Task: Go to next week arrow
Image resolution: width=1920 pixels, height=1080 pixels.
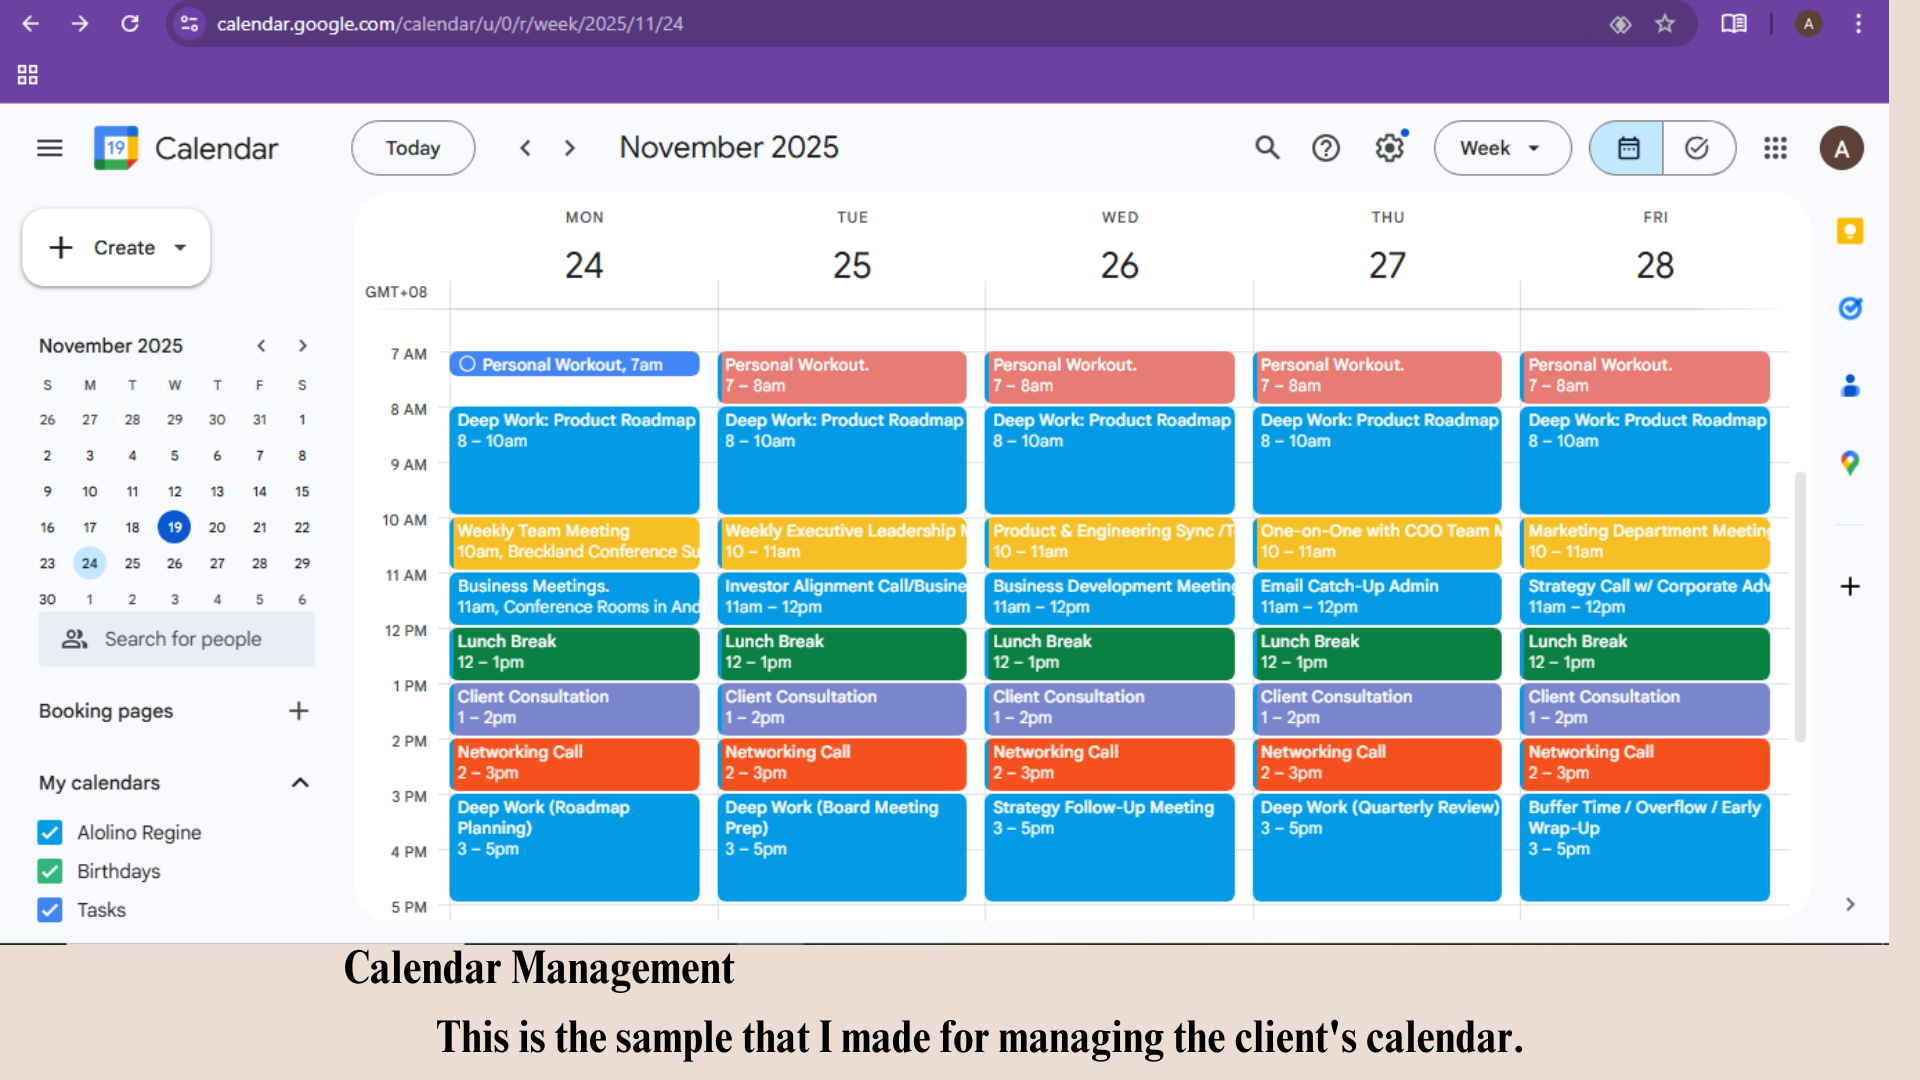Action: tap(570, 148)
